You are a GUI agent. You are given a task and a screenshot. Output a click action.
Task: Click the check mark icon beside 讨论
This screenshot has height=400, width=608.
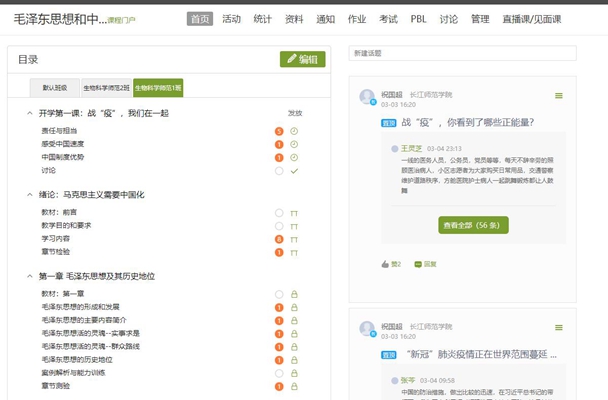294,171
